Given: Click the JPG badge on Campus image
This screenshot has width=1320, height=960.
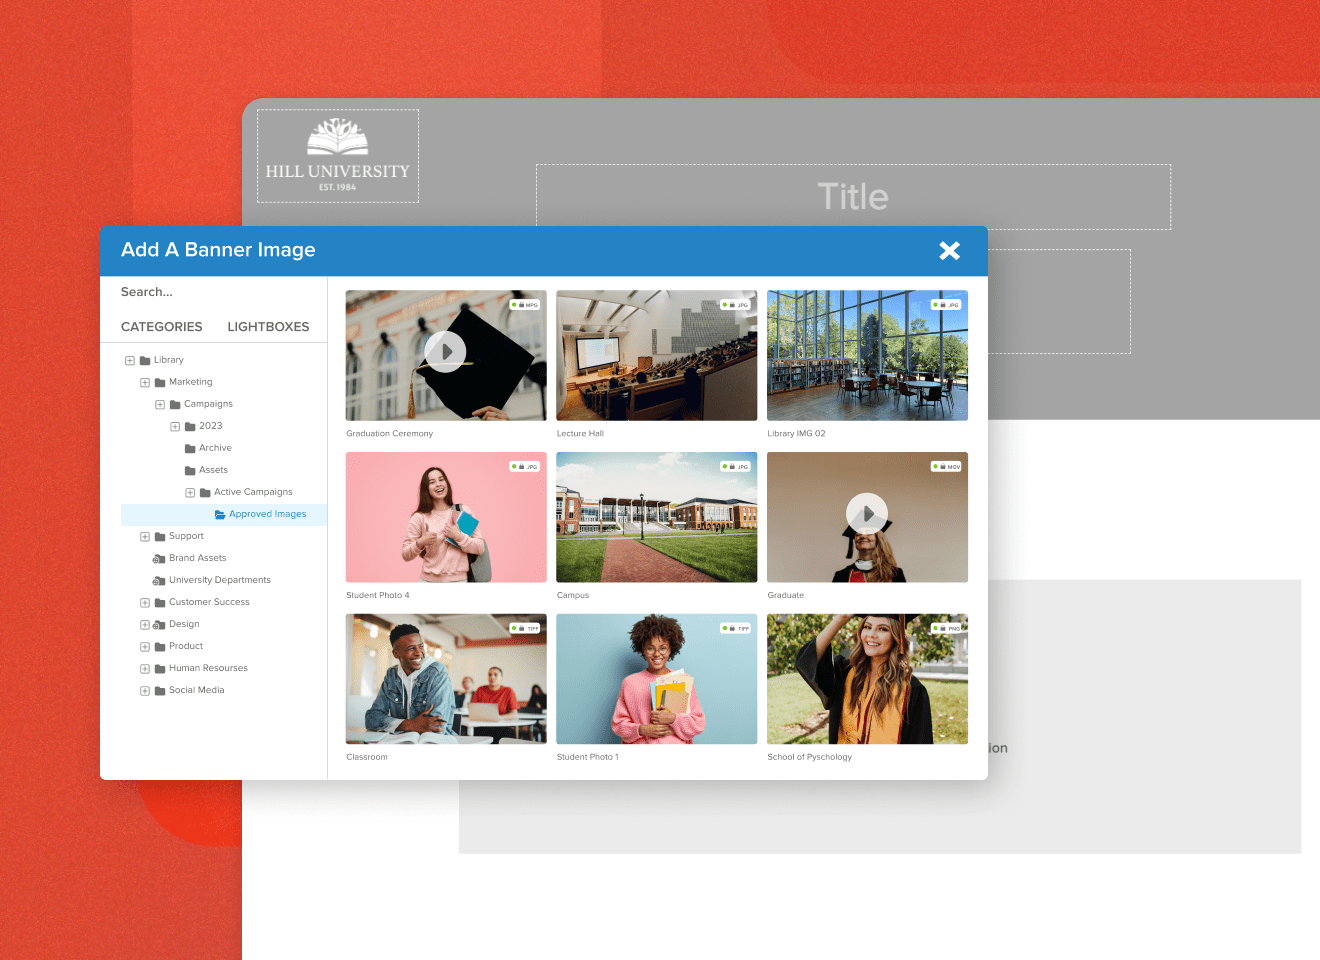Looking at the screenshot, I should [736, 467].
